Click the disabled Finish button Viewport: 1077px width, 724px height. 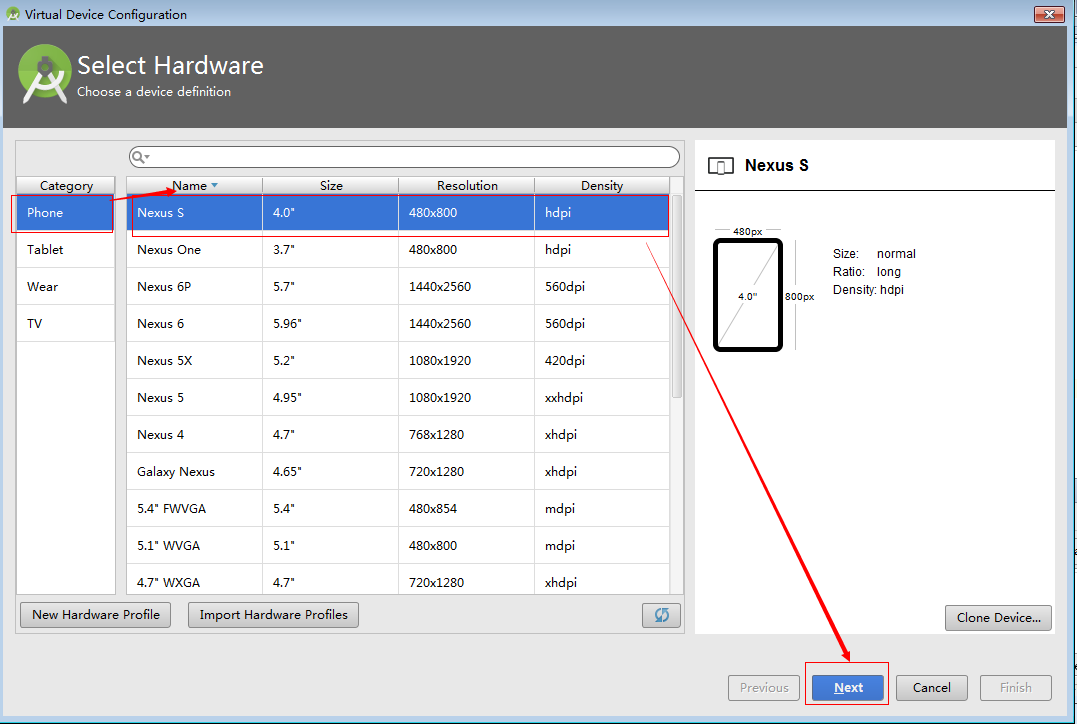pyautogui.click(x=1015, y=688)
